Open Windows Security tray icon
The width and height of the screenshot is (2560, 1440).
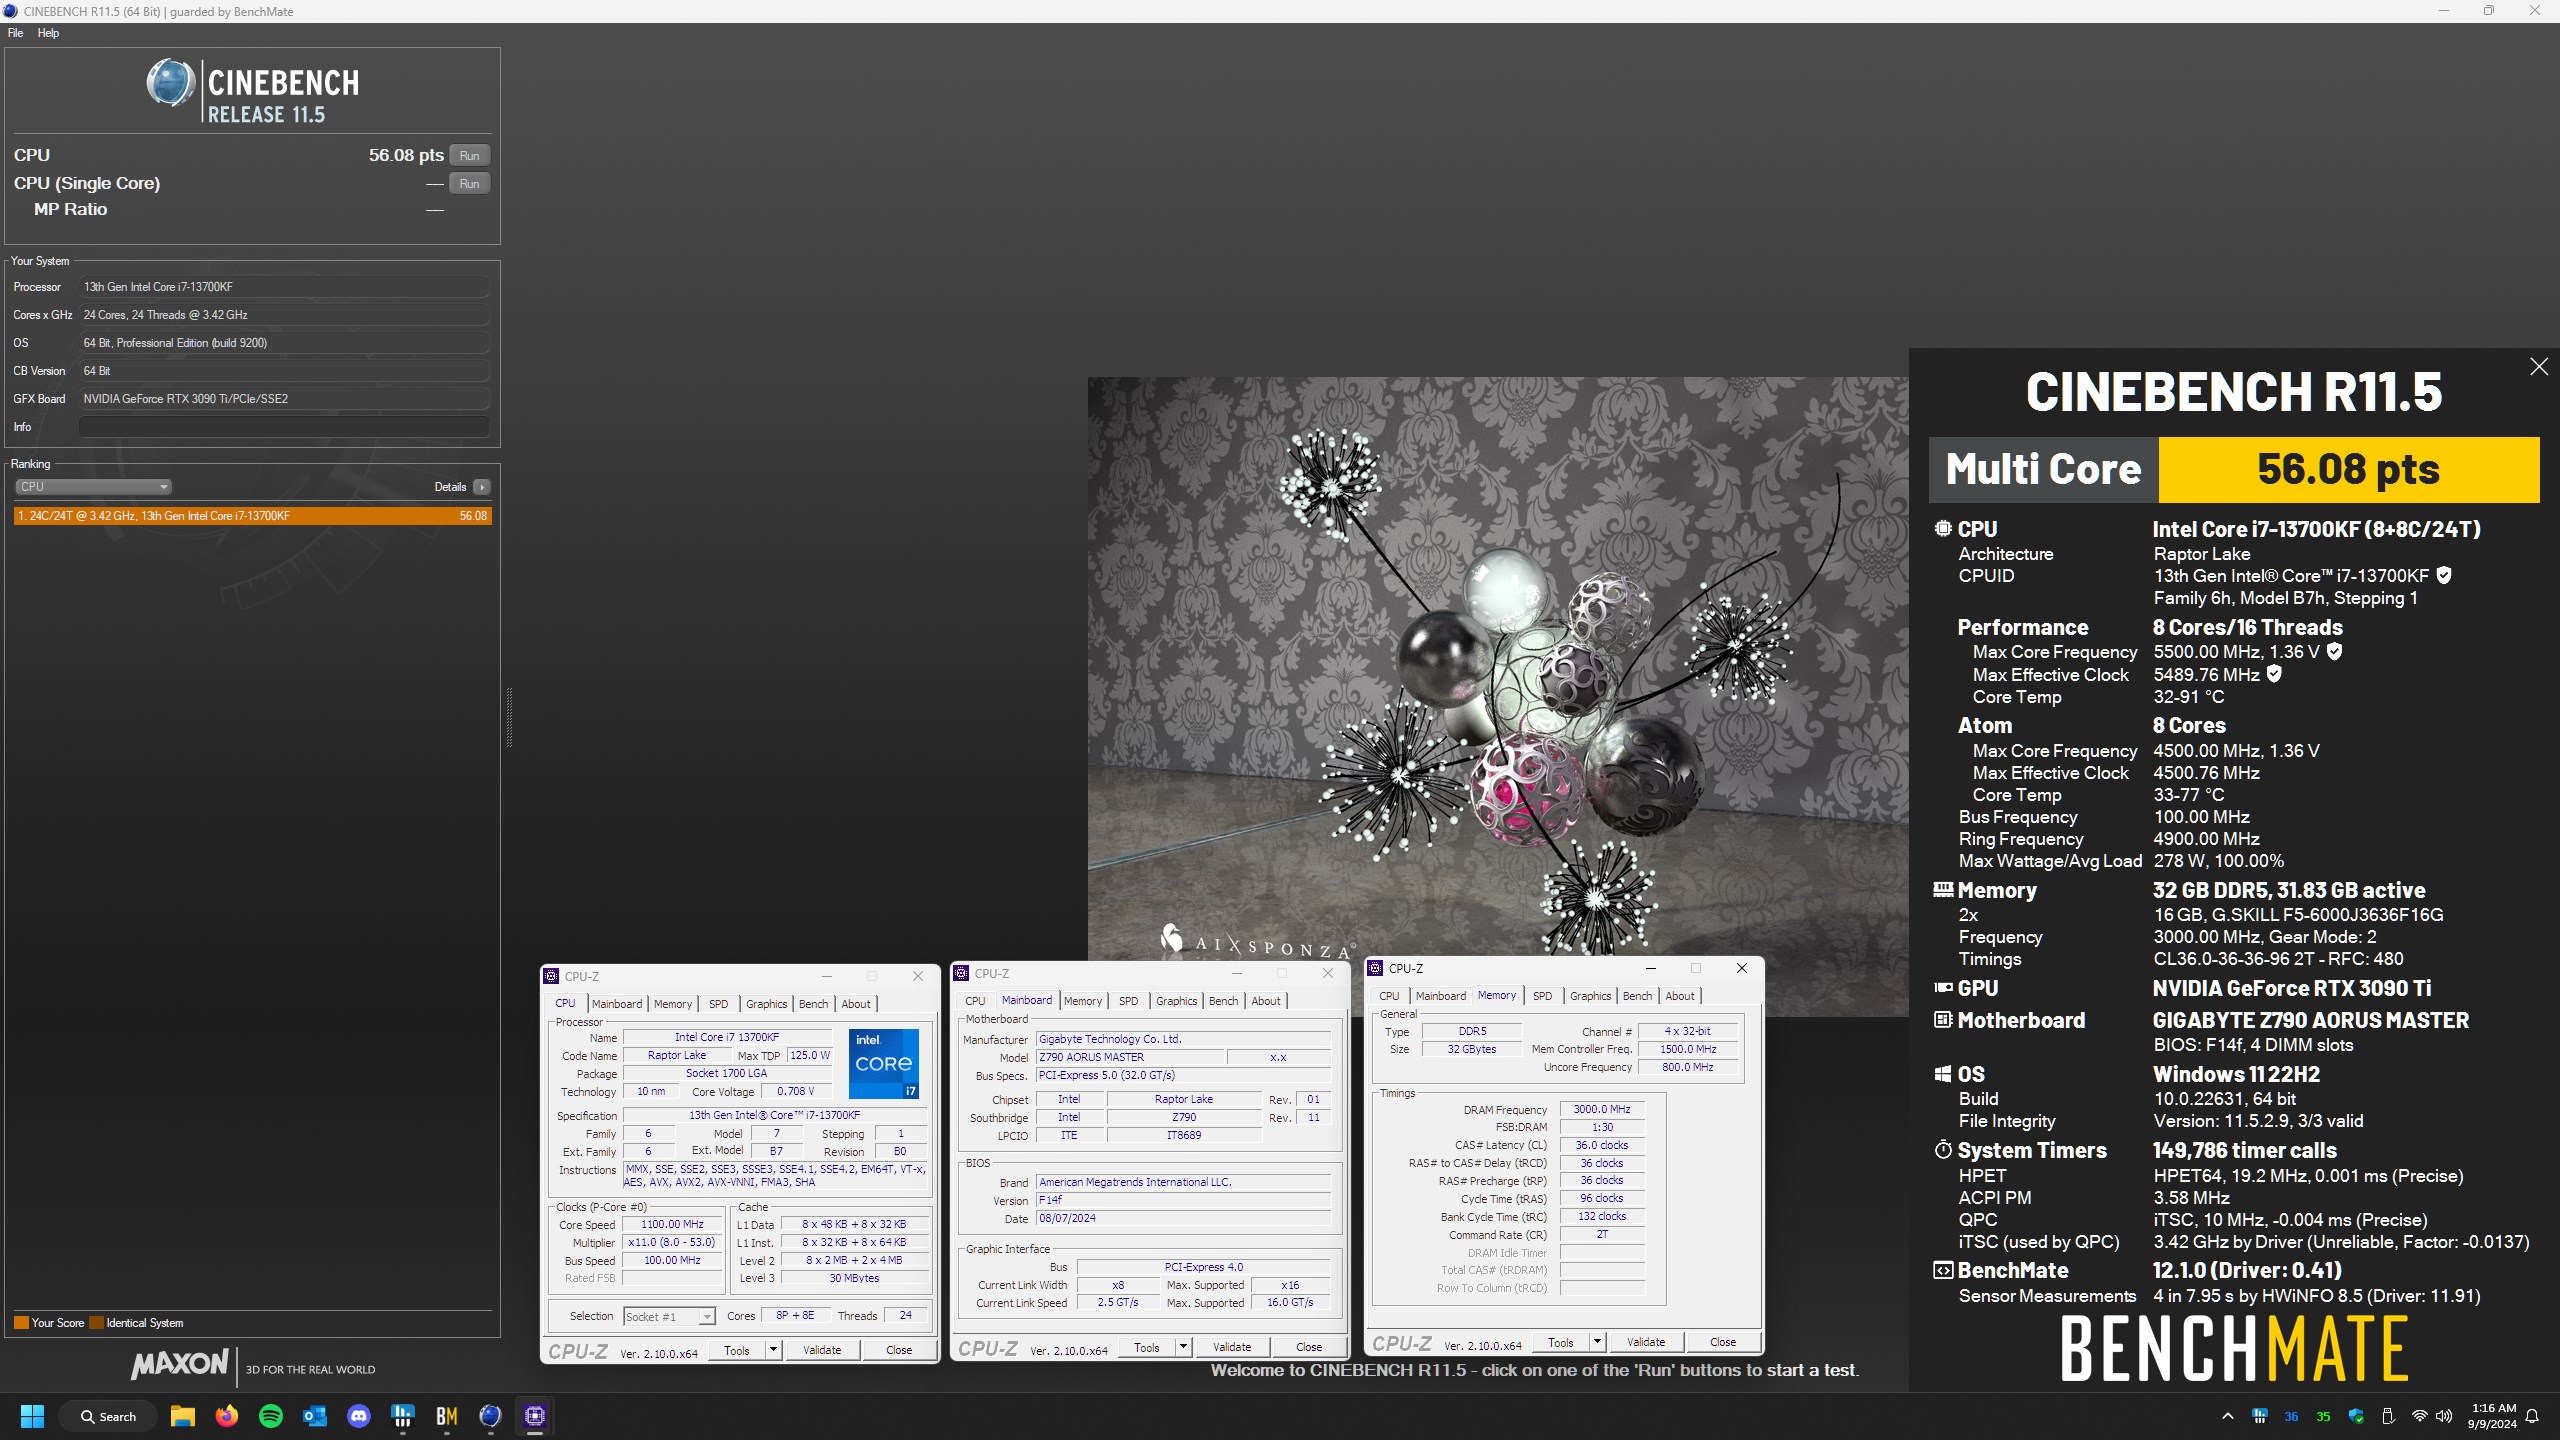pyautogui.click(x=2356, y=1416)
